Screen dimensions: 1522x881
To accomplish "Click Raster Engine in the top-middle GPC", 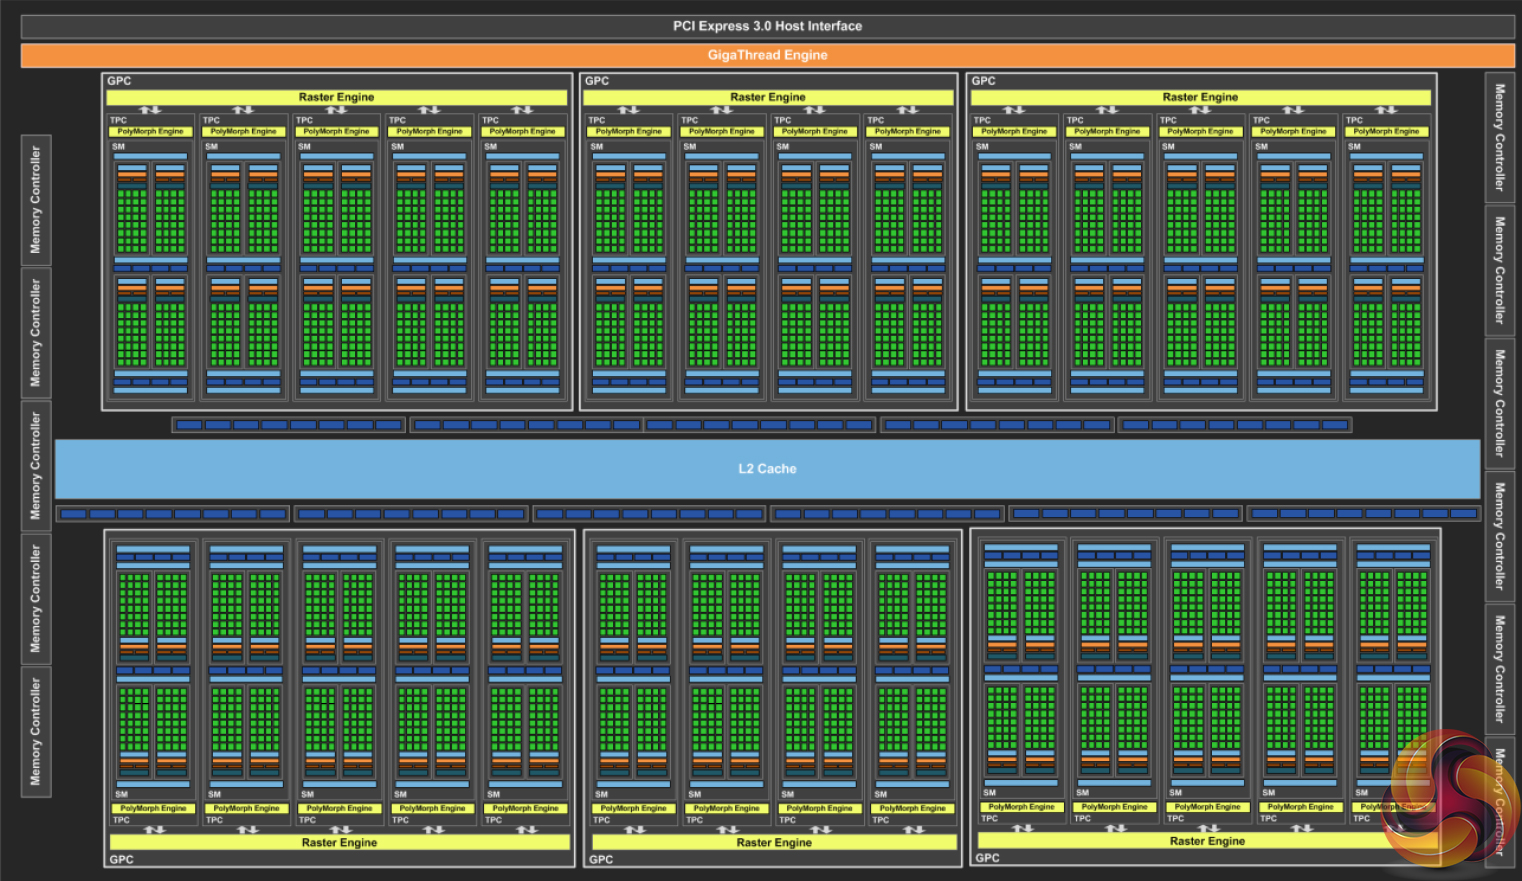I will click(x=767, y=97).
